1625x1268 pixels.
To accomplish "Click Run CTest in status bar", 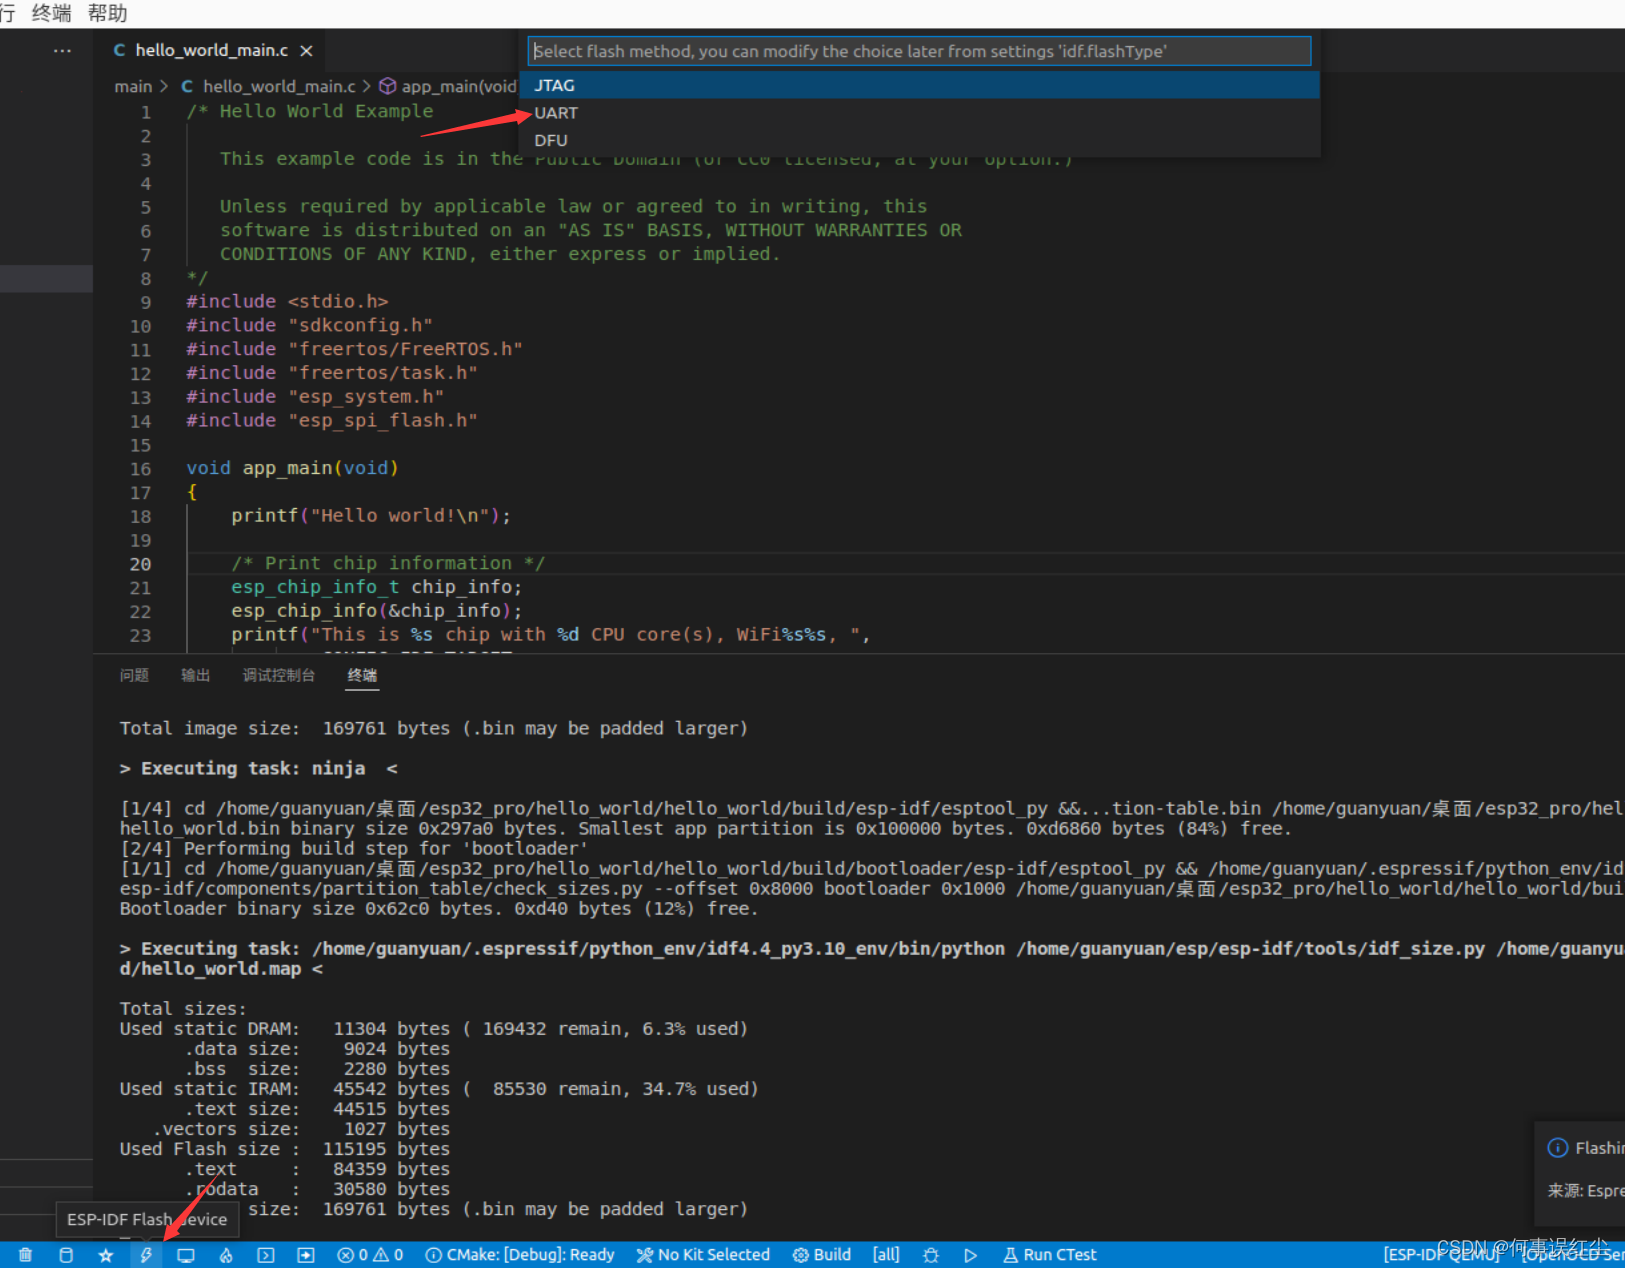I will [x=1050, y=1255].
